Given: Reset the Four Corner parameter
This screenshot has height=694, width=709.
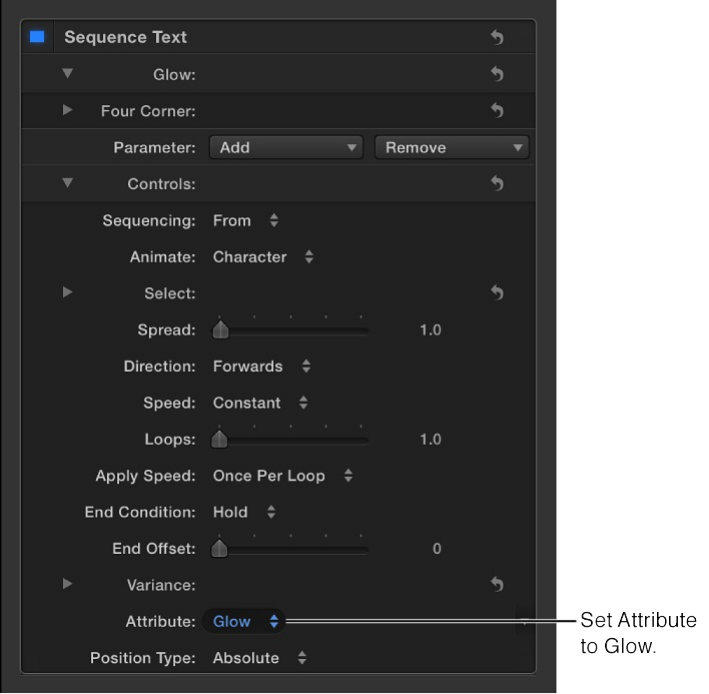Looking at the screenshot, I should pyautogui.click(x=497, y=110).
